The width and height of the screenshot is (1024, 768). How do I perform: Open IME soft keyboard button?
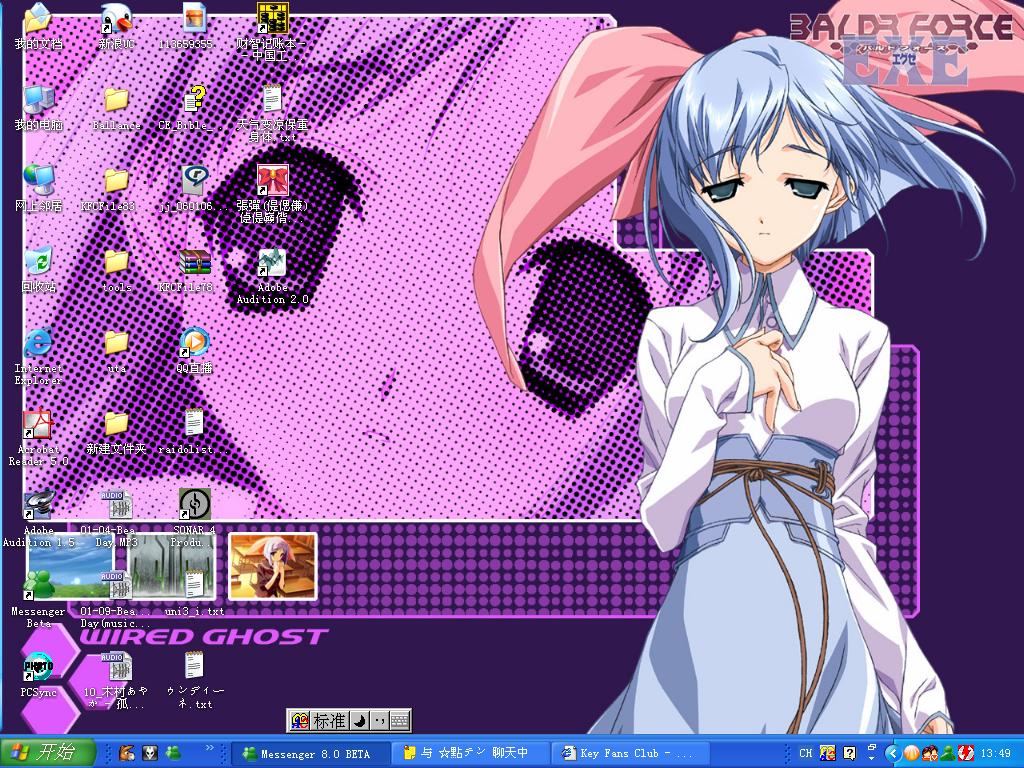[x=400, y=721]
